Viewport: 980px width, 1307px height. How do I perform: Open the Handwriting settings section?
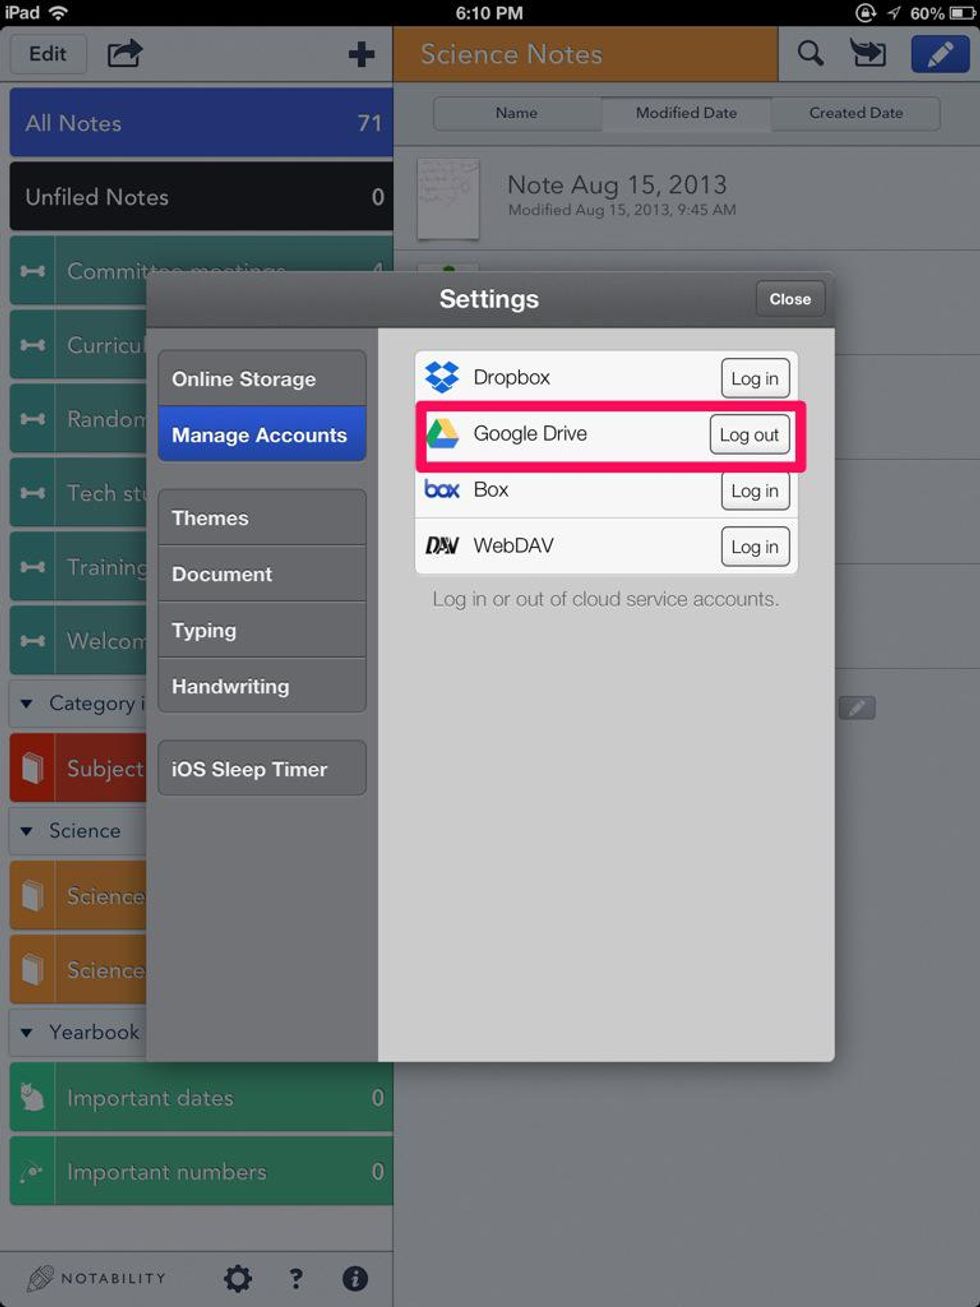[261, 686]
